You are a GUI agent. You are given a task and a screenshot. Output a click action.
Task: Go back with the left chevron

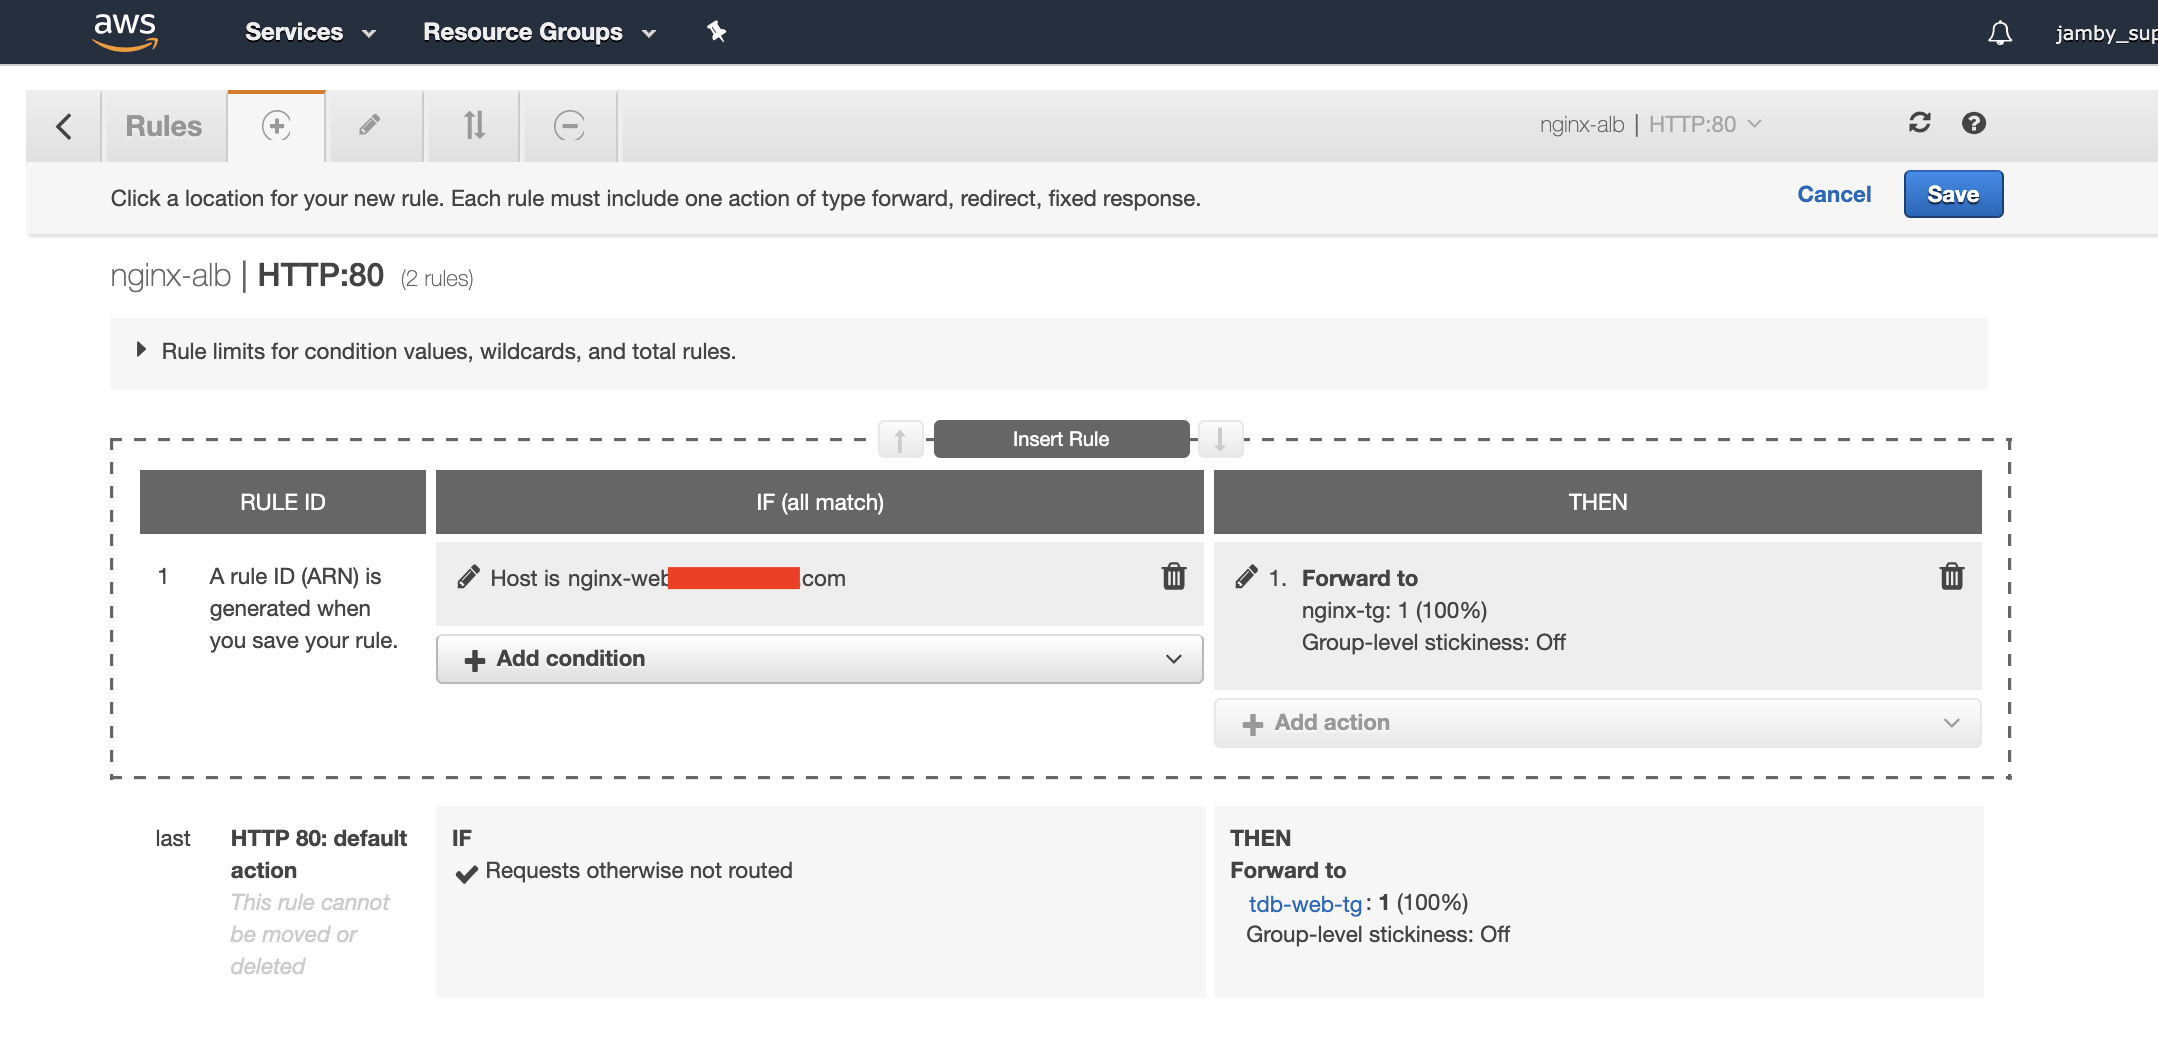coord(64,126)
